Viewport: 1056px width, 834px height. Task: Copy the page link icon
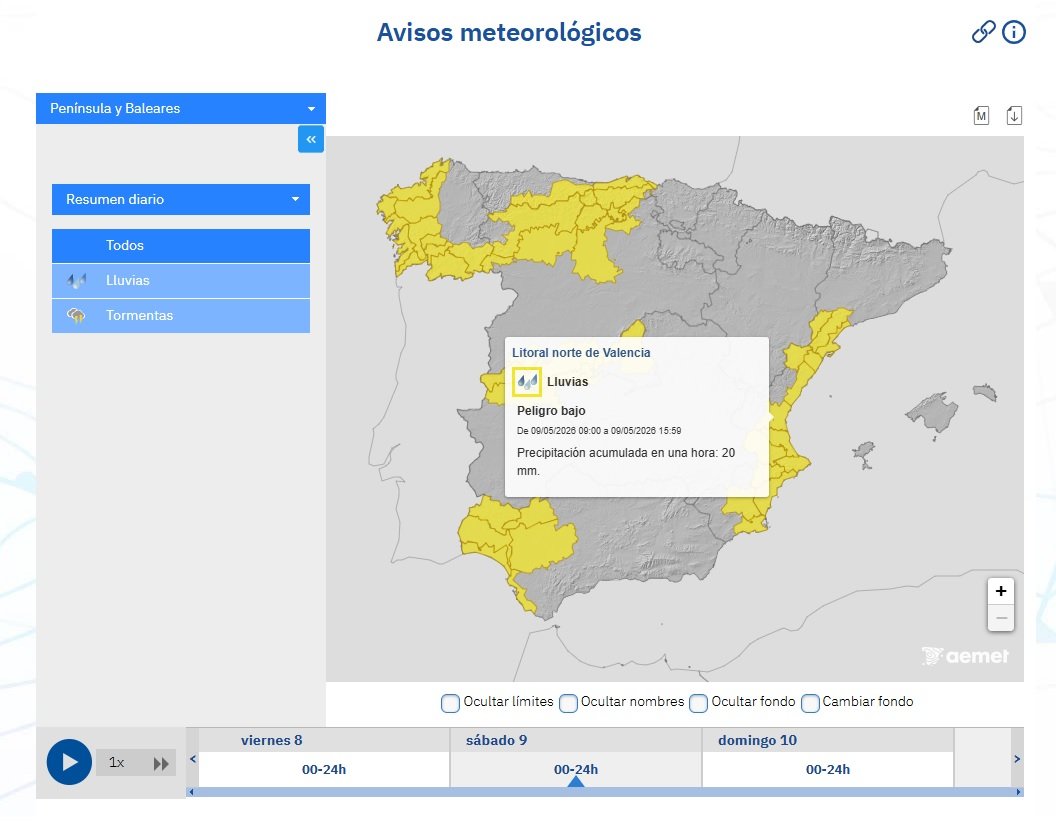click(983, 32)
